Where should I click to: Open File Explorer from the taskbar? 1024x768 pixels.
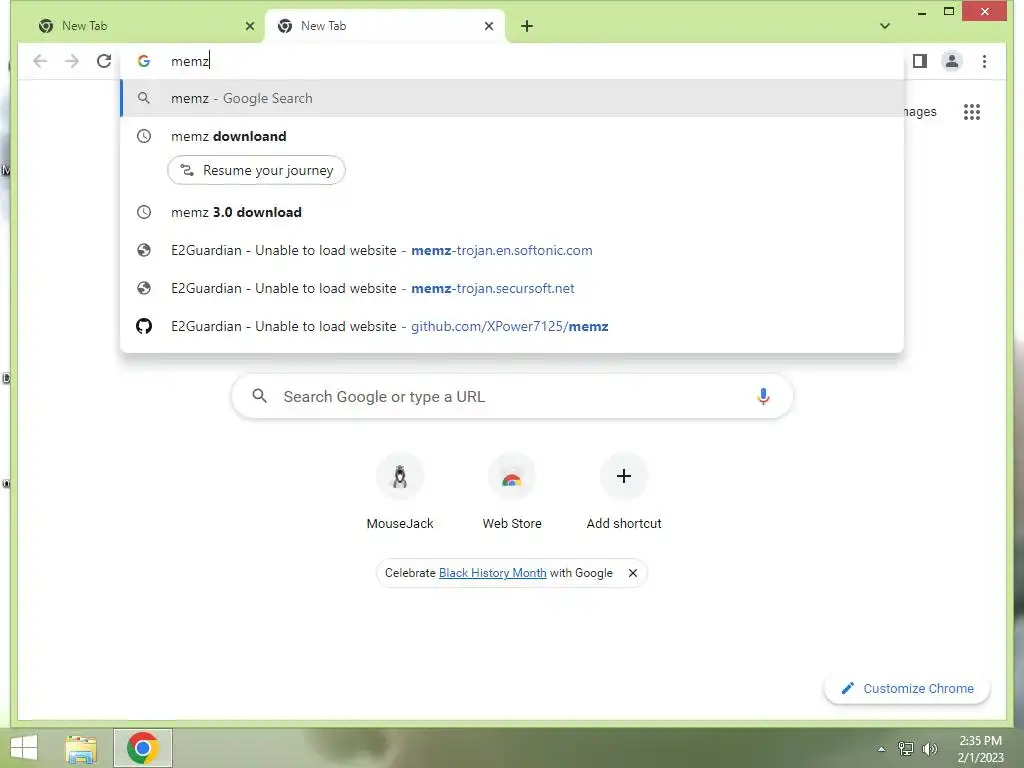[81, 748]
